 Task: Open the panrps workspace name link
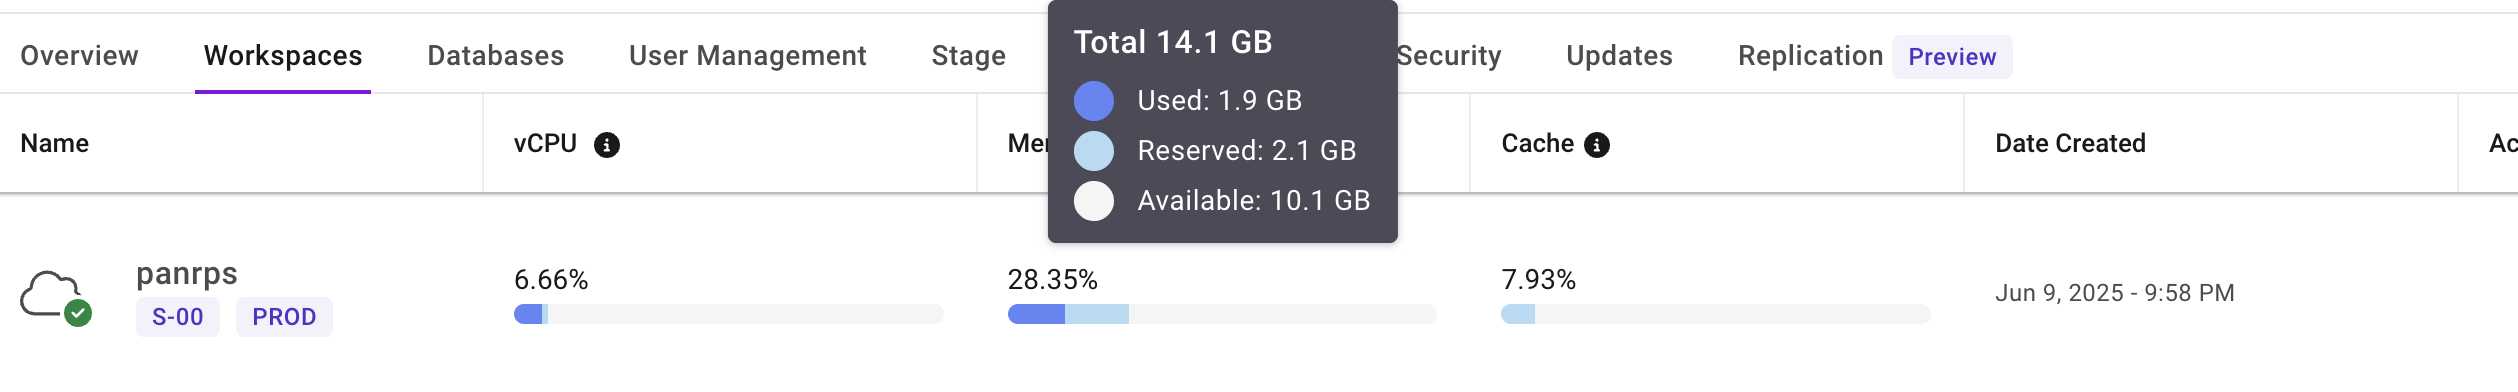point(187,274)
